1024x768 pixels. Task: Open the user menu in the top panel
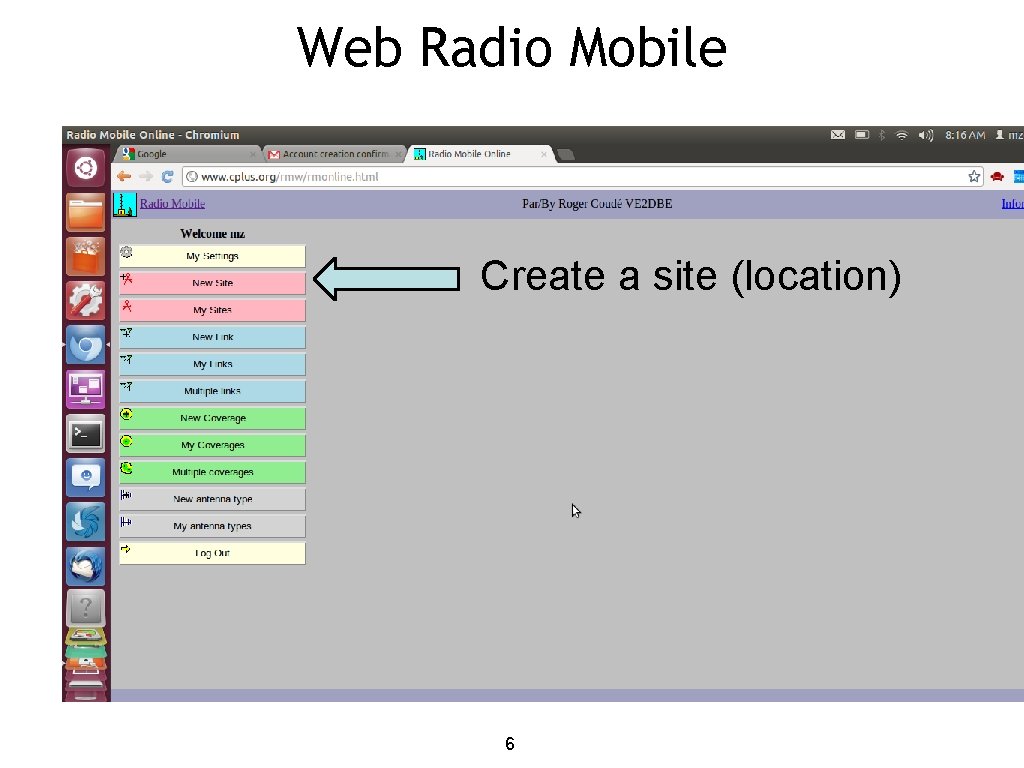coord(1009,135)
